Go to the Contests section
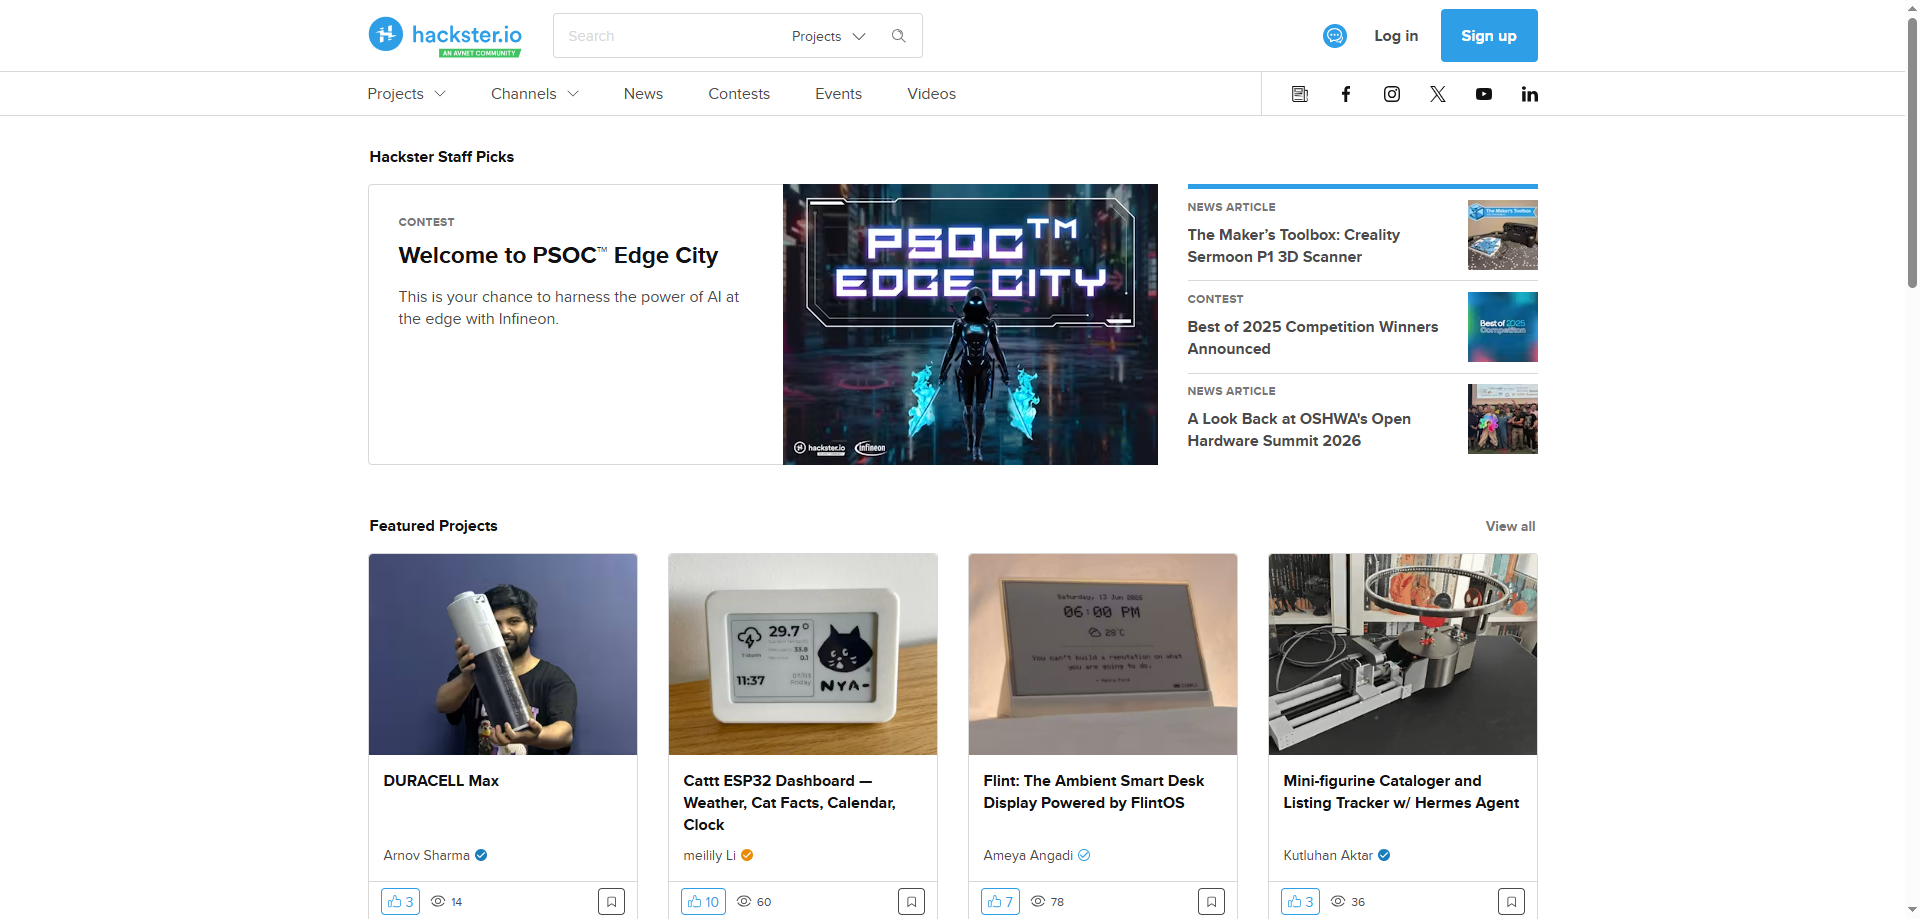The height and width of the screenshot is (919, 1920). click(x=739, y=94)
